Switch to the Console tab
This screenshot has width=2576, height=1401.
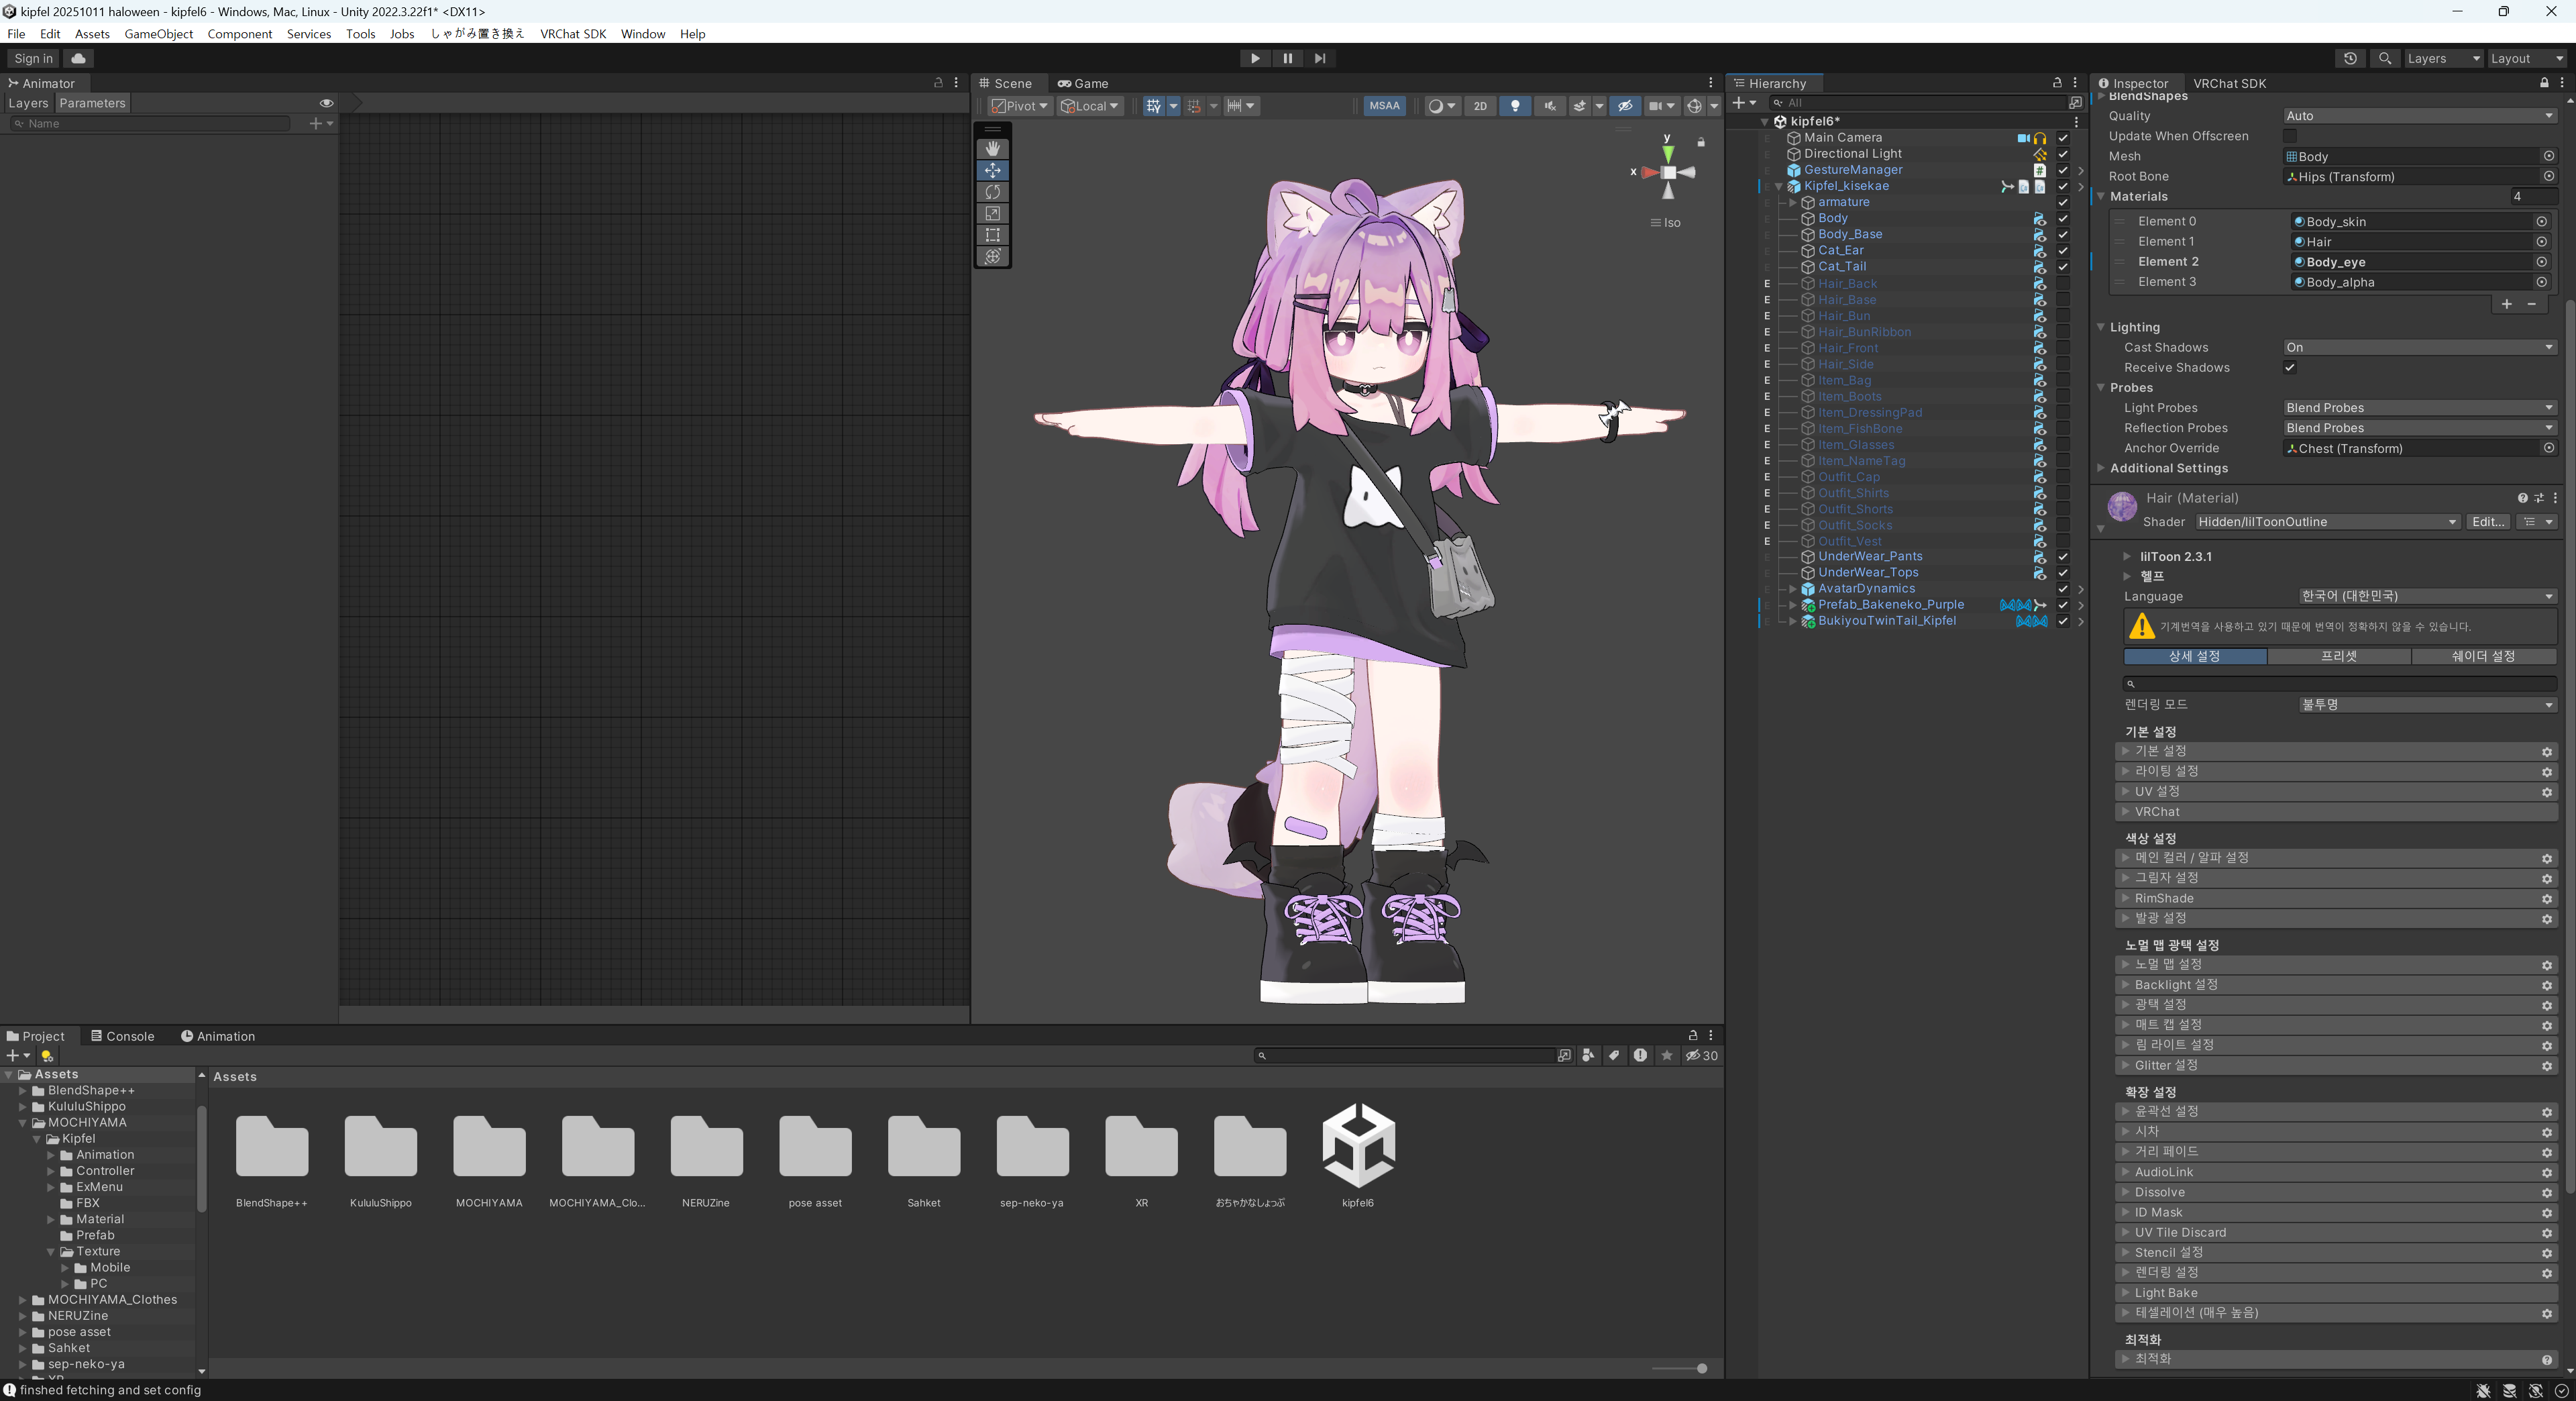point(122,1036)
